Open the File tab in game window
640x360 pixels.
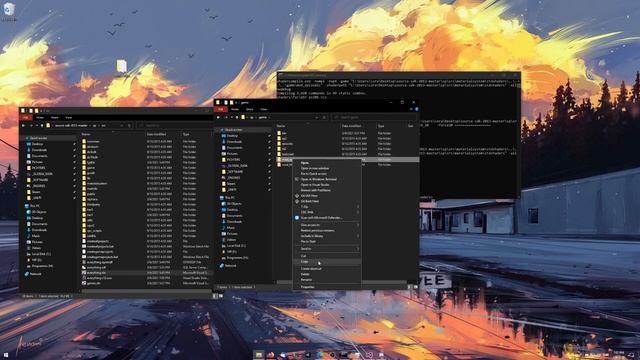pyautogui.click(x=221, y=109)
